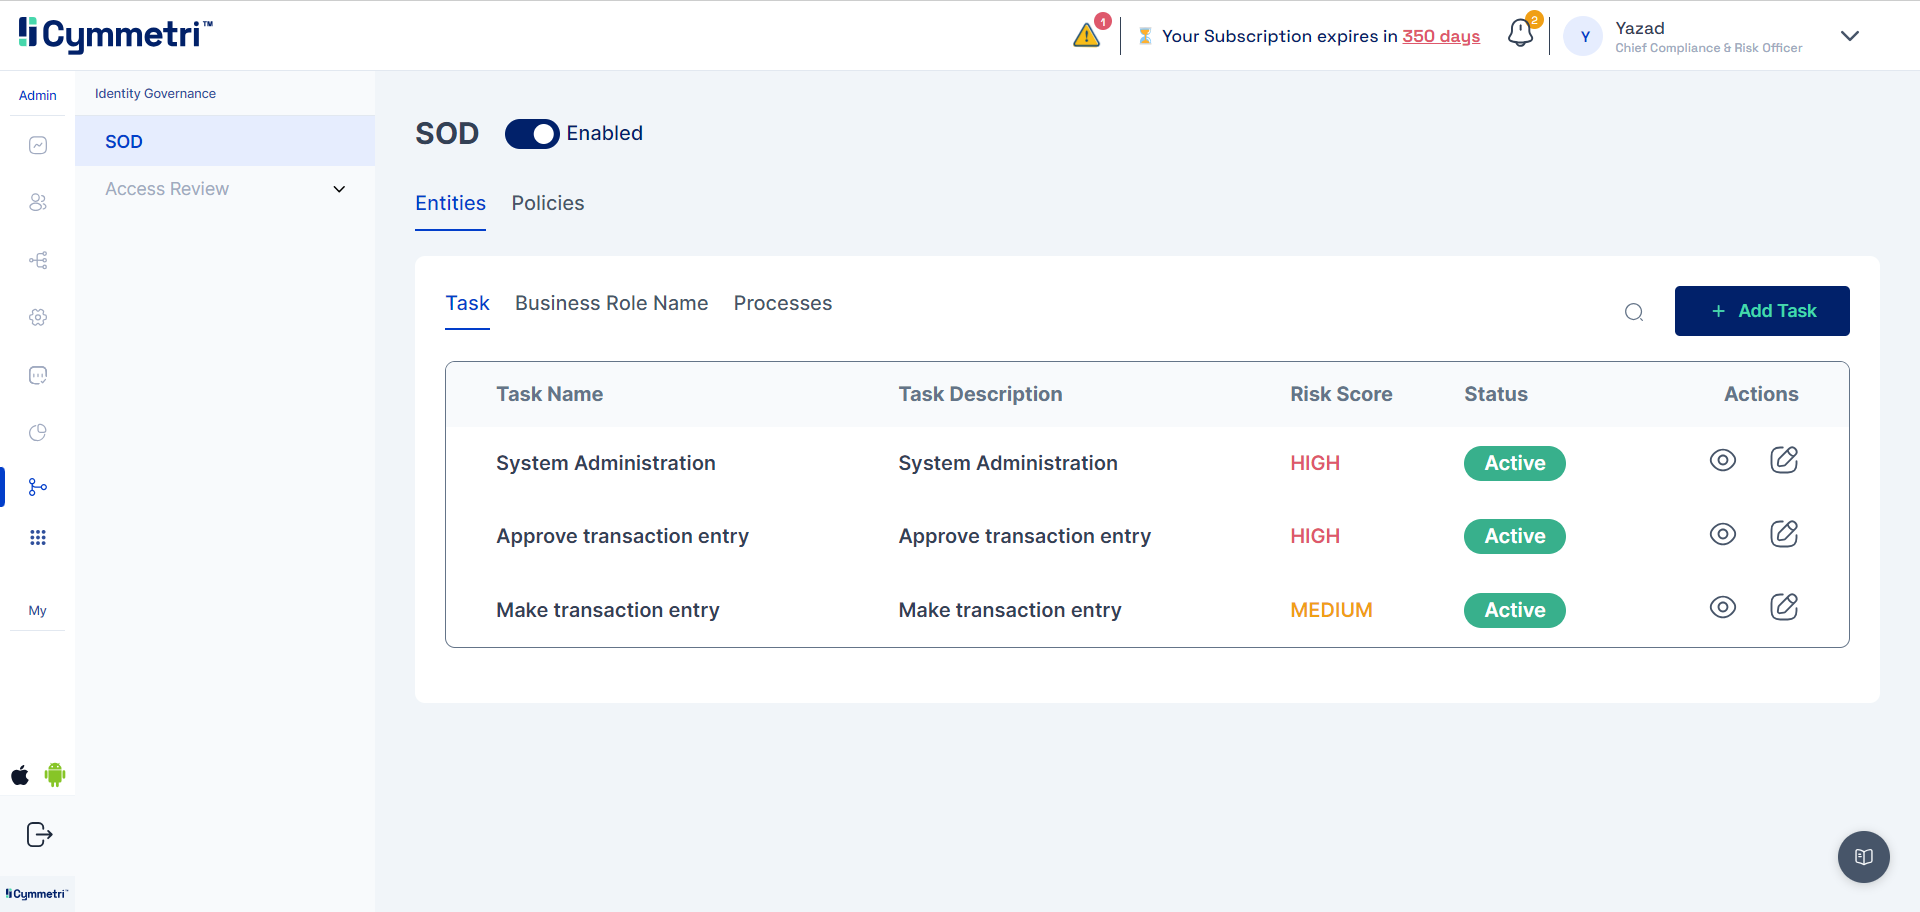Image resolution: width=1920 pixels, height=912 pixels.
Task: Click the logout icon in sidebar
Action: (39, 834)
